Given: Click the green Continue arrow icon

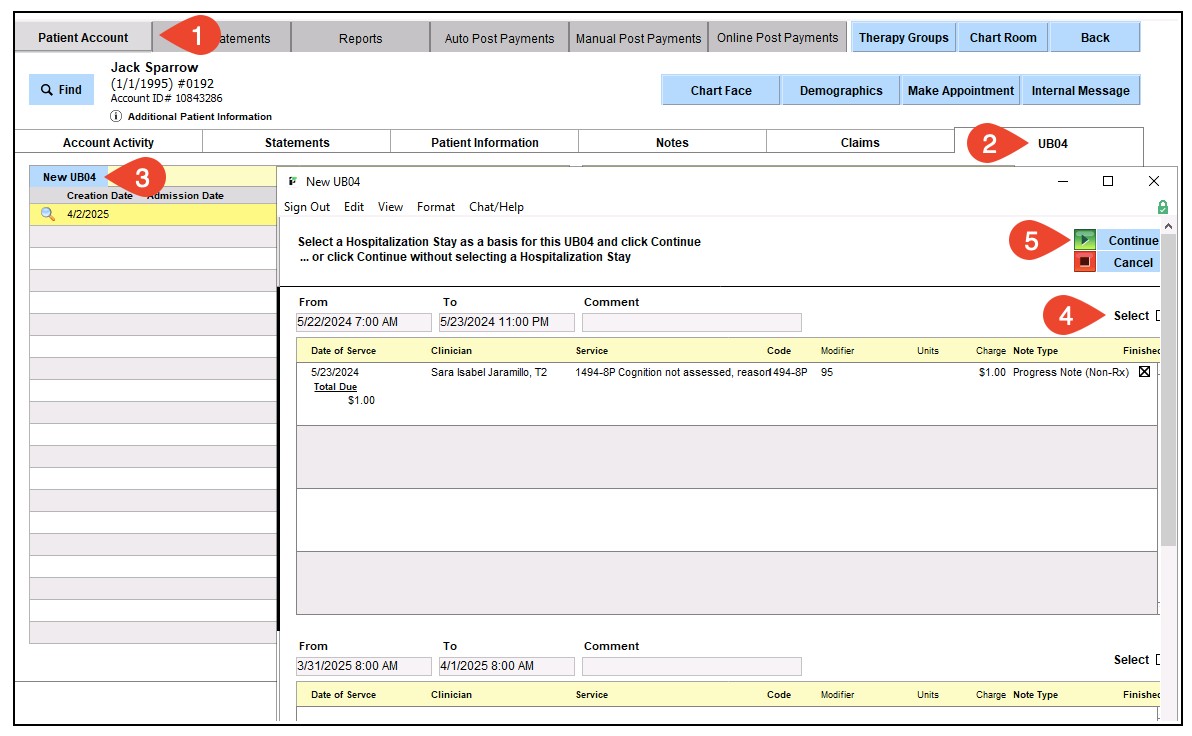Looking at the screenshot, I should pos(1085,240).
